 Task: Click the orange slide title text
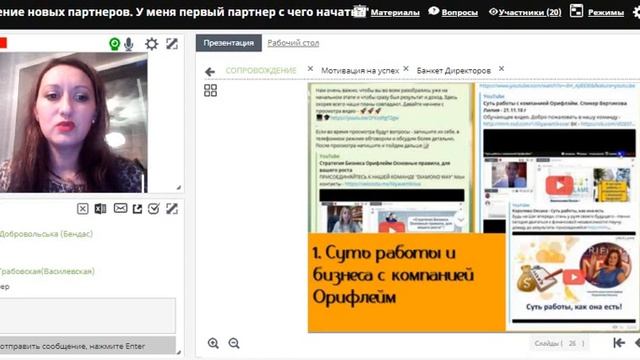(393, 275)
